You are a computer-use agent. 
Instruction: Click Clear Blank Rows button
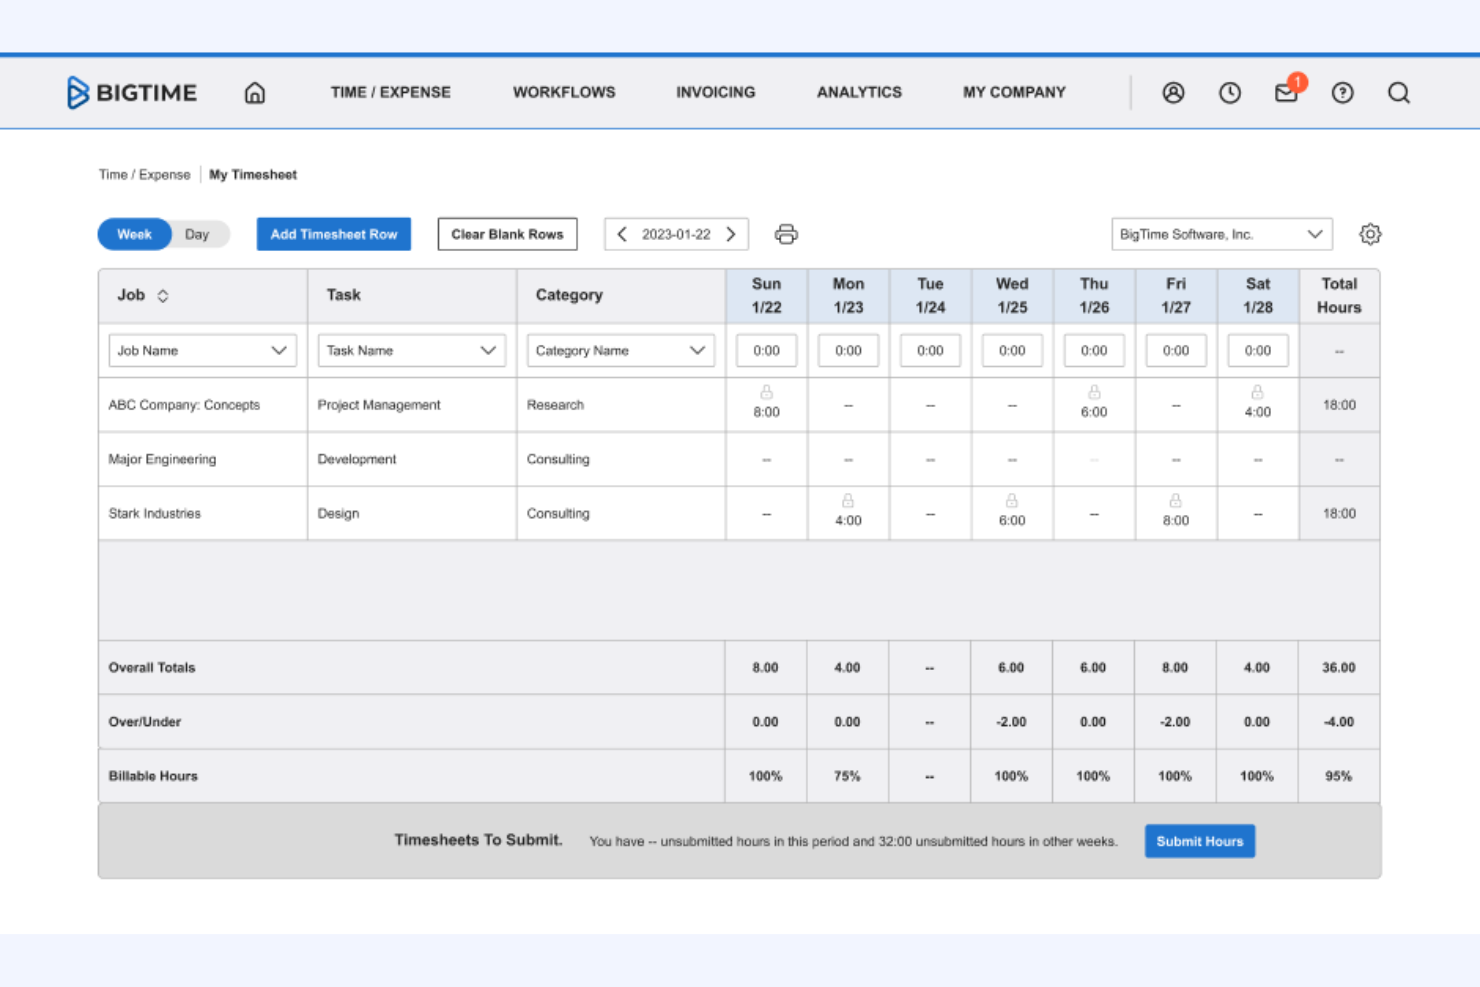click(507, 234)
